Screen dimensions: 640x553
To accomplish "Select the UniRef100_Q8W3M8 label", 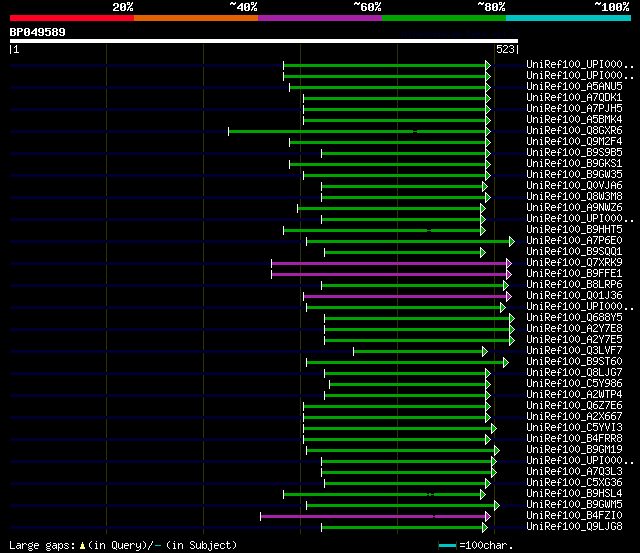I will coord(574,197).
